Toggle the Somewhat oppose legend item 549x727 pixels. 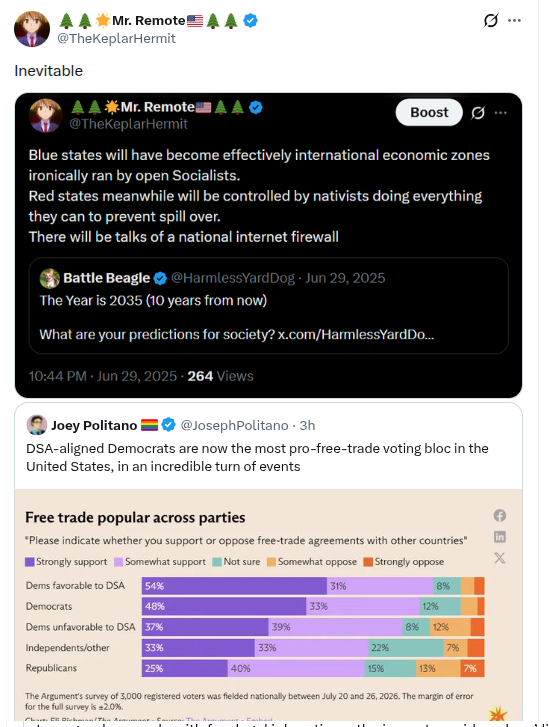coord(312,562)
